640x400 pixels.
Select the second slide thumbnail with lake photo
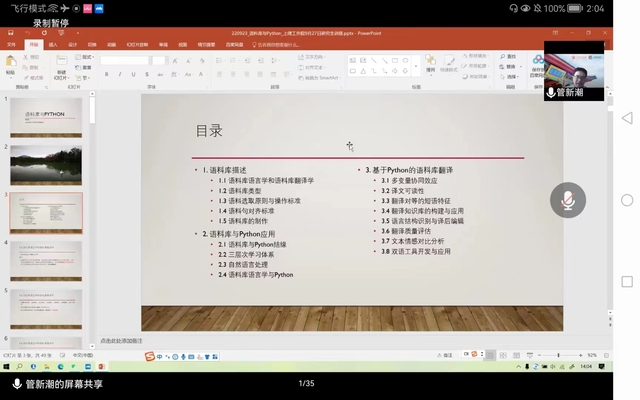tap(46, 164)
